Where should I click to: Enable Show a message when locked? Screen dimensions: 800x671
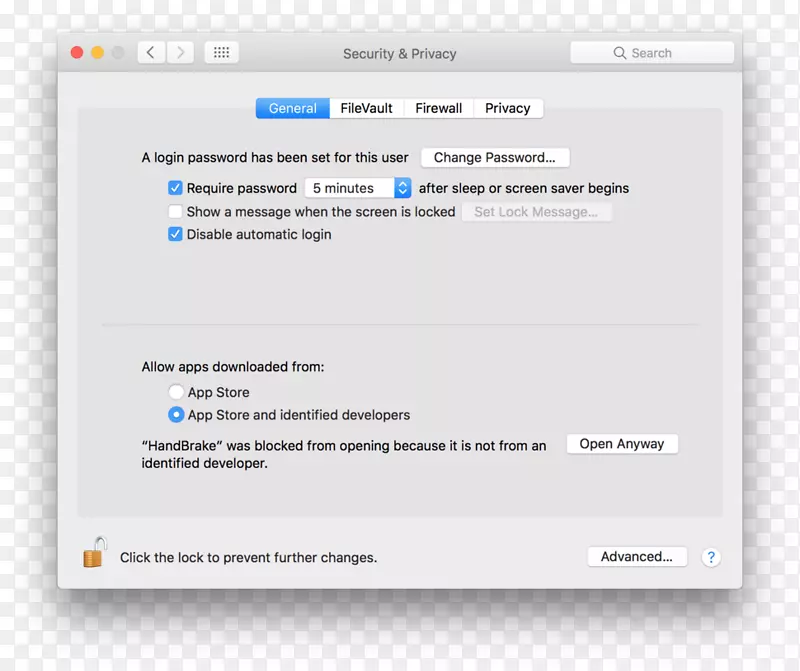175,212
